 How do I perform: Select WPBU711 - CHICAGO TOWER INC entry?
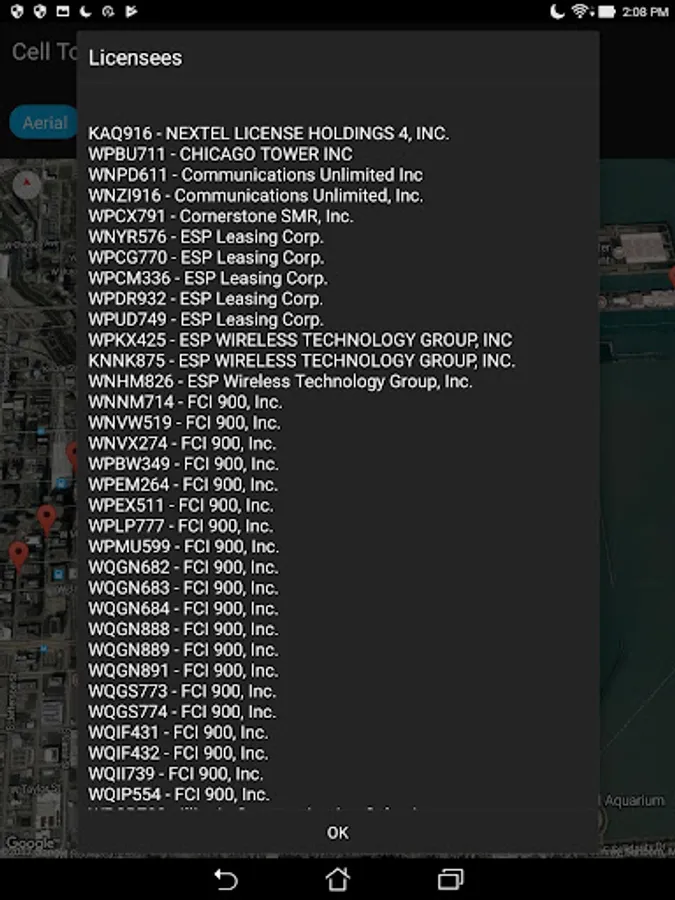coord(220,154)
